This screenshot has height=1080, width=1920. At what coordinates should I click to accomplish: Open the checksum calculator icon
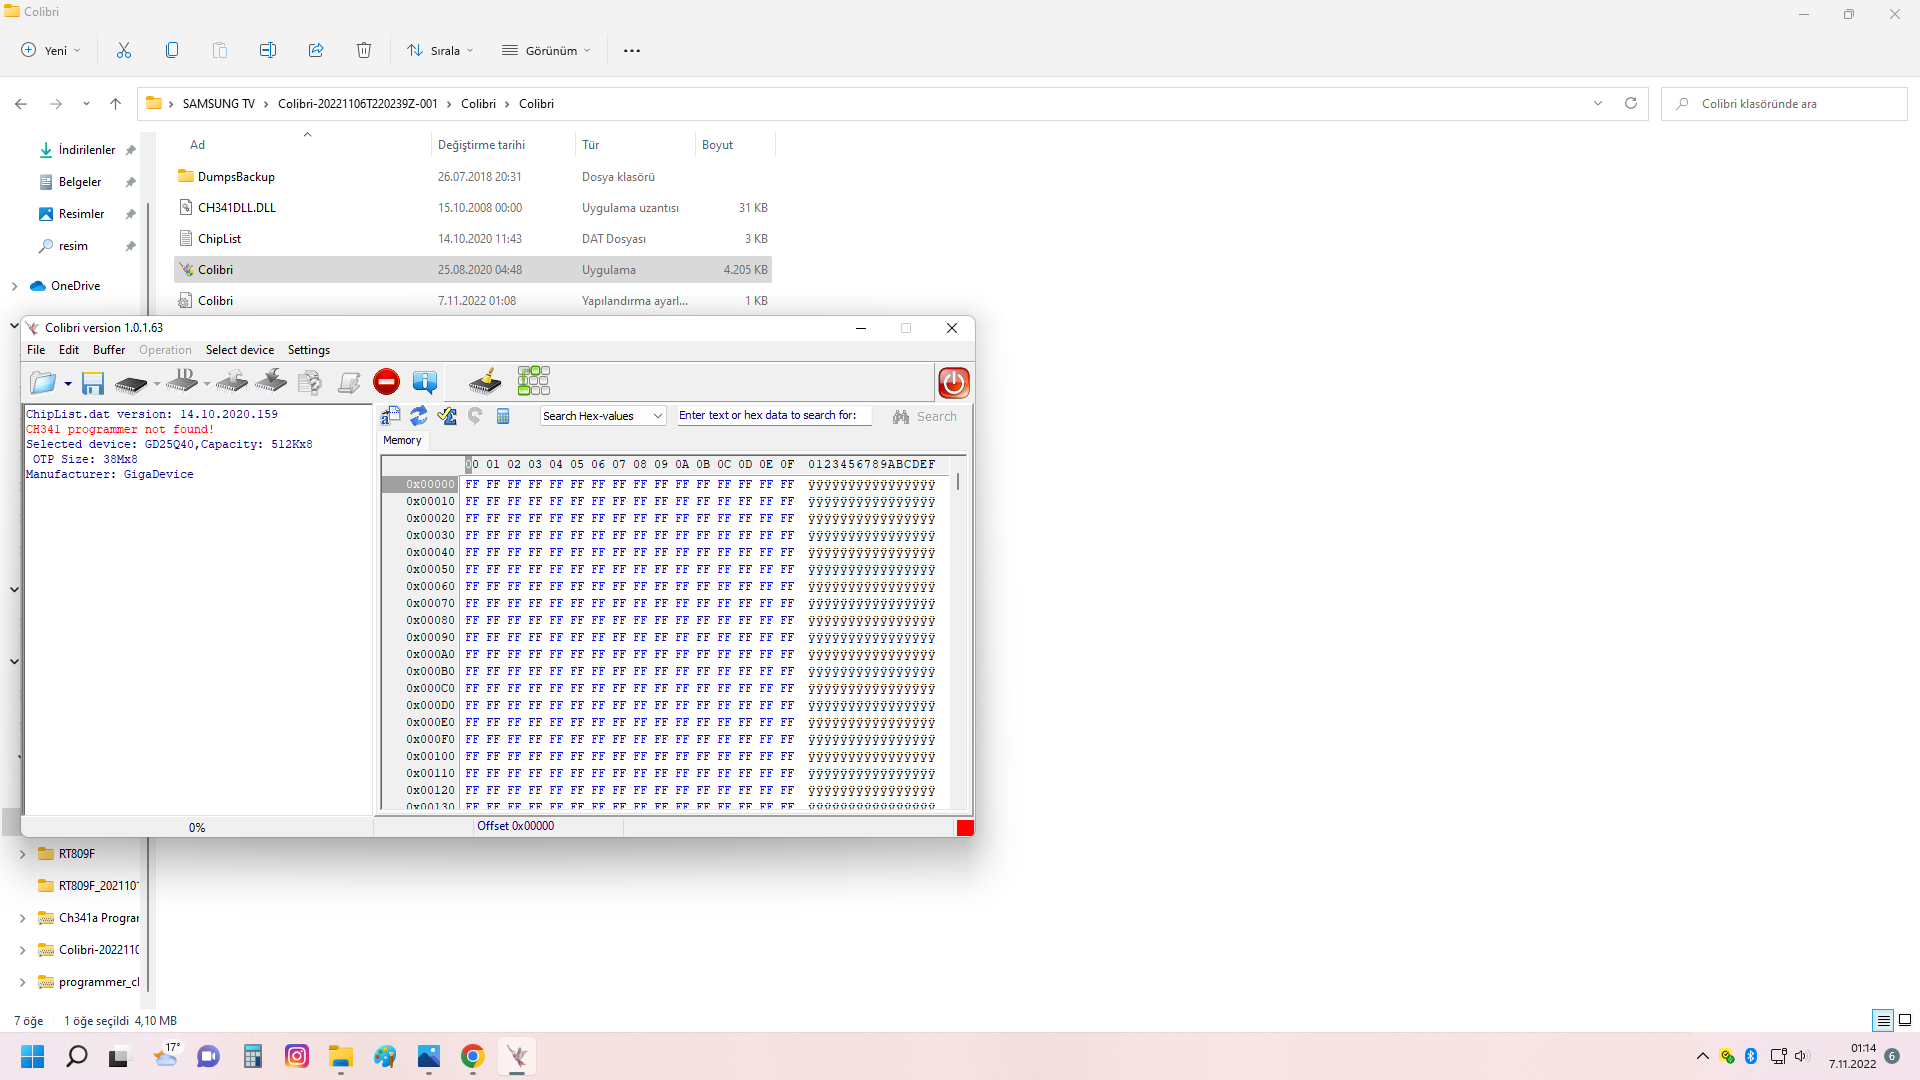pyautogui.click(x=503, y=416)
